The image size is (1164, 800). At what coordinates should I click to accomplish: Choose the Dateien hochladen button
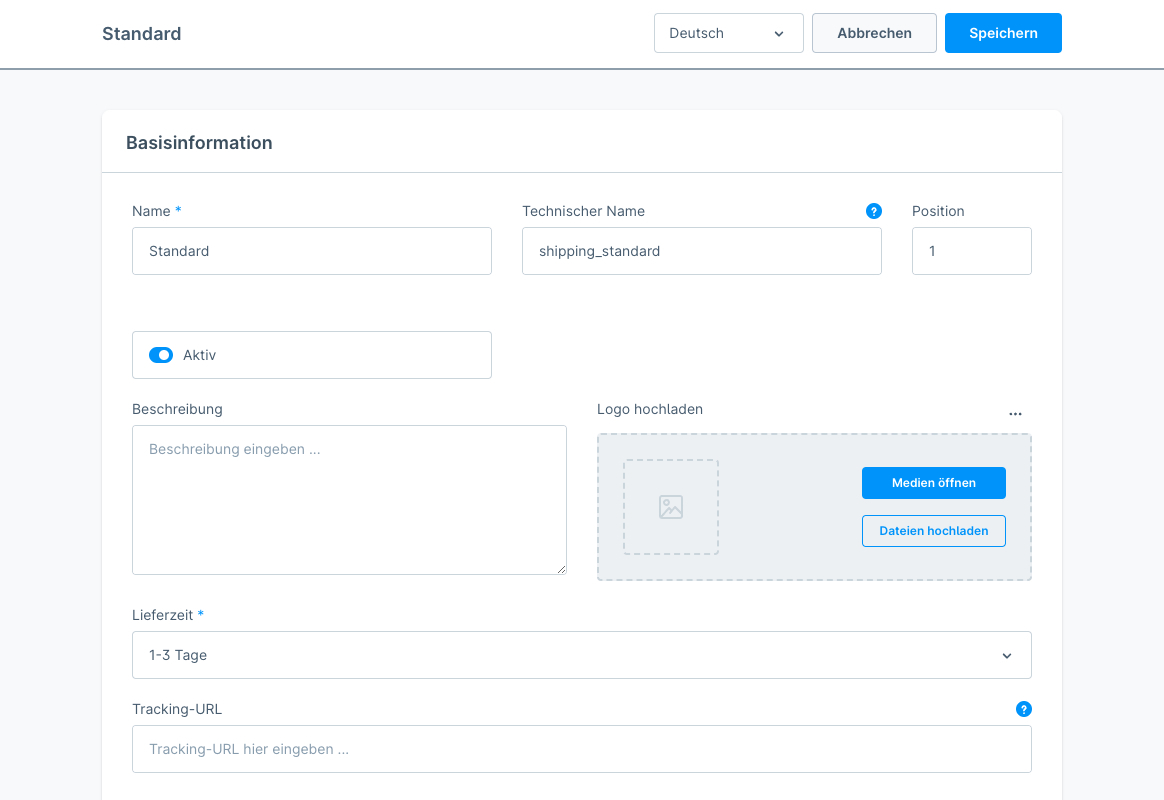pos(933,531)
